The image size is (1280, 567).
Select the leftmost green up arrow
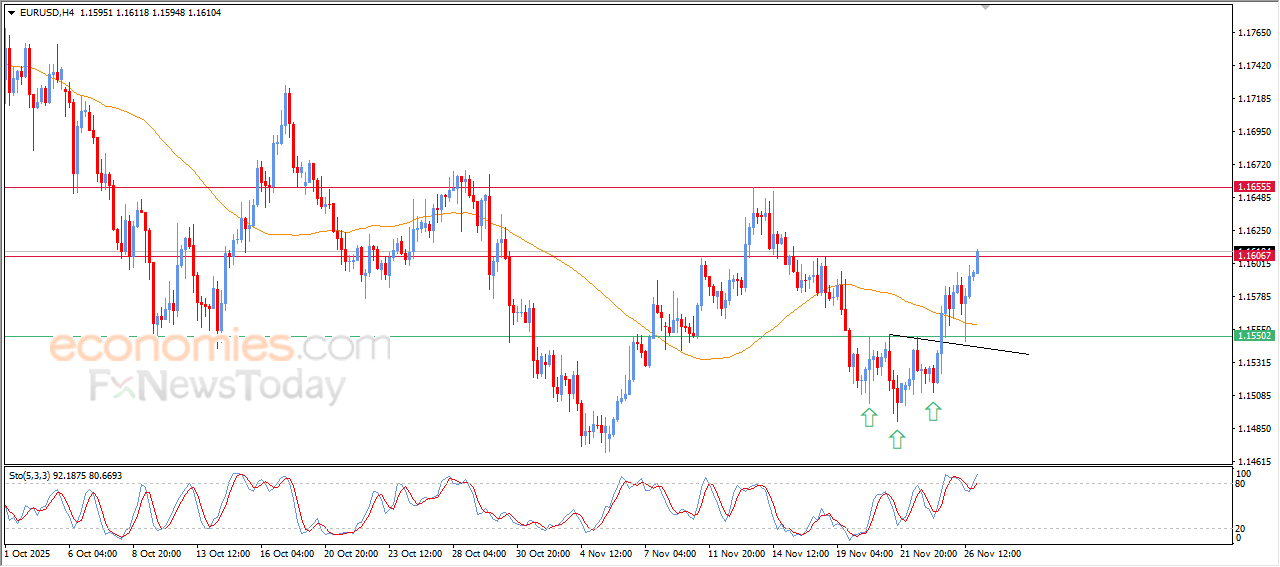pos(869,417)
